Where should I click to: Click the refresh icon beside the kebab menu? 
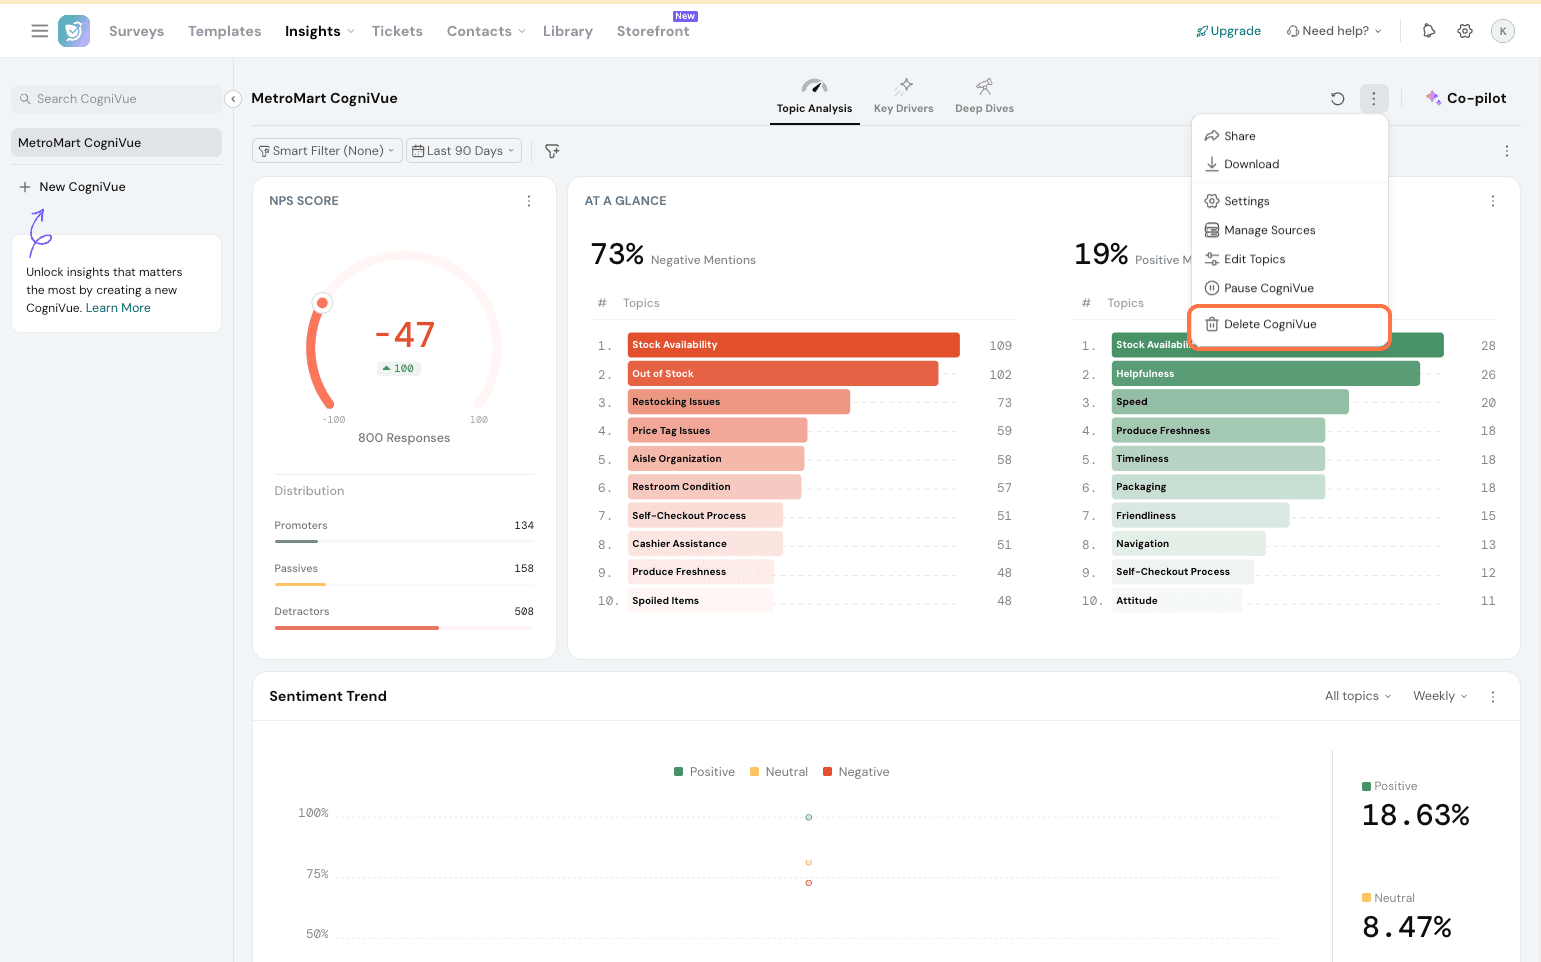[1337, 98]
